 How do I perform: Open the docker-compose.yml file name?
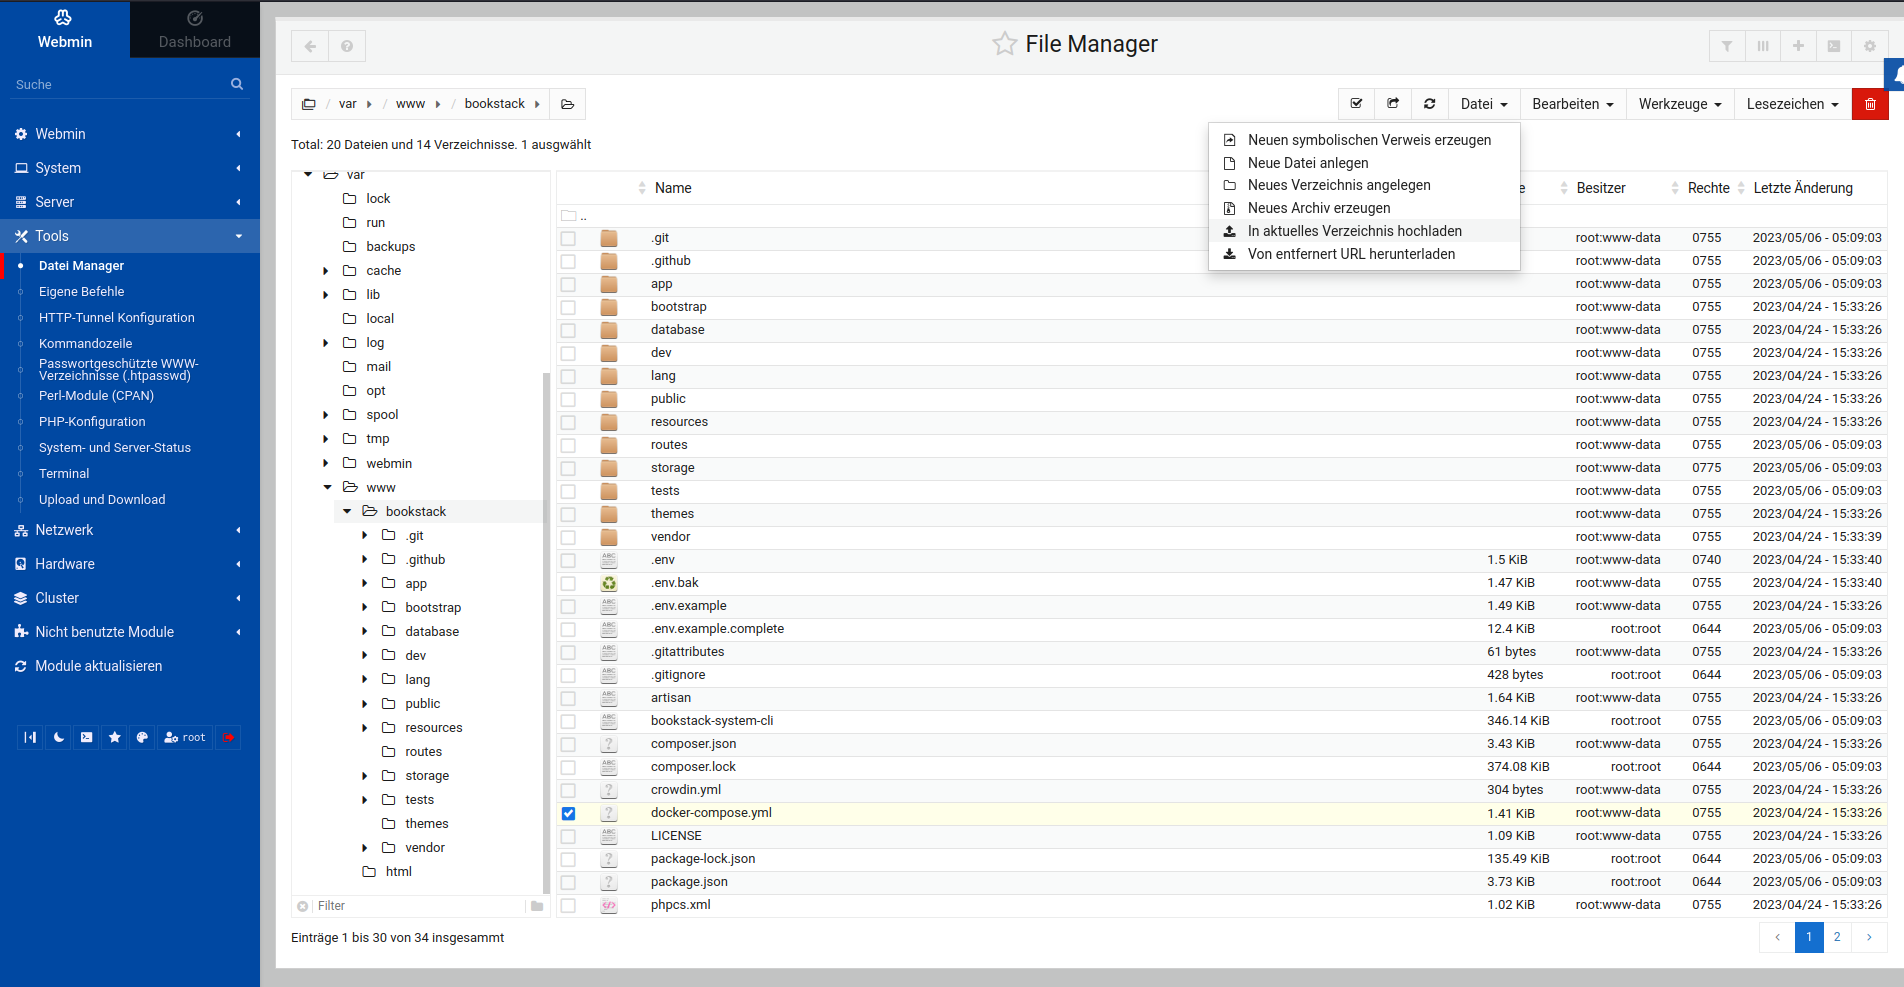click(711, 813)
